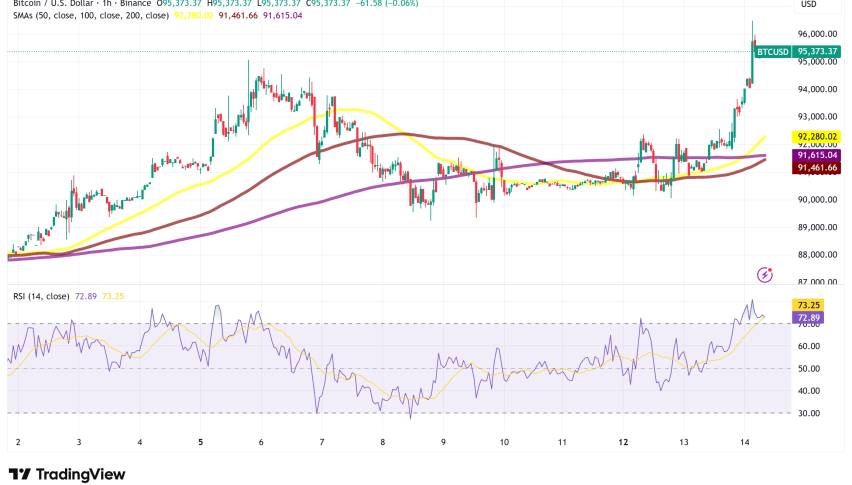Click the 50.00 level on RSI scale
The image size is (852, 485).
(x=809, y=368)
